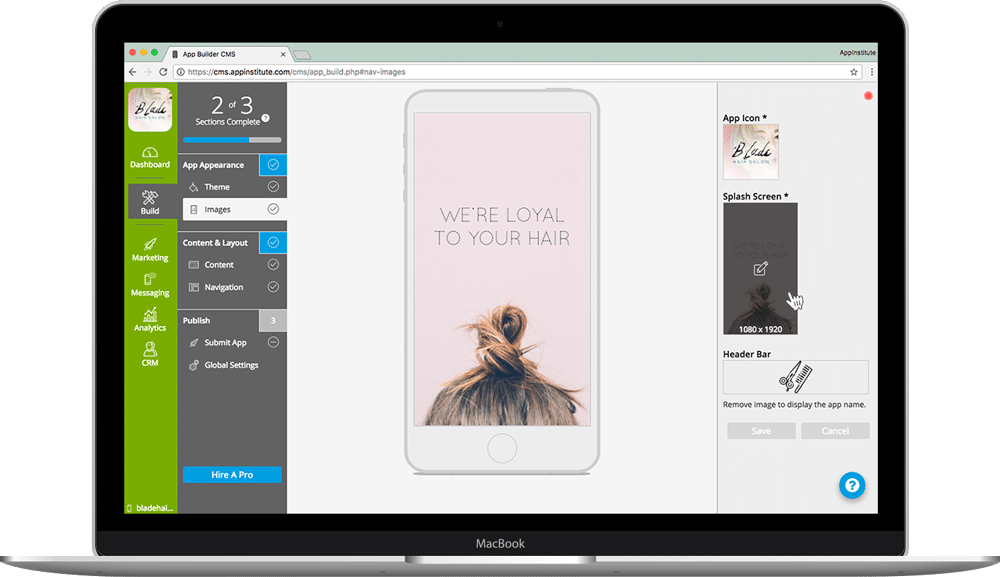Click the Images completion checkmark
The width and height of the screenshot is (1000, 577).
tap(273, 209)
